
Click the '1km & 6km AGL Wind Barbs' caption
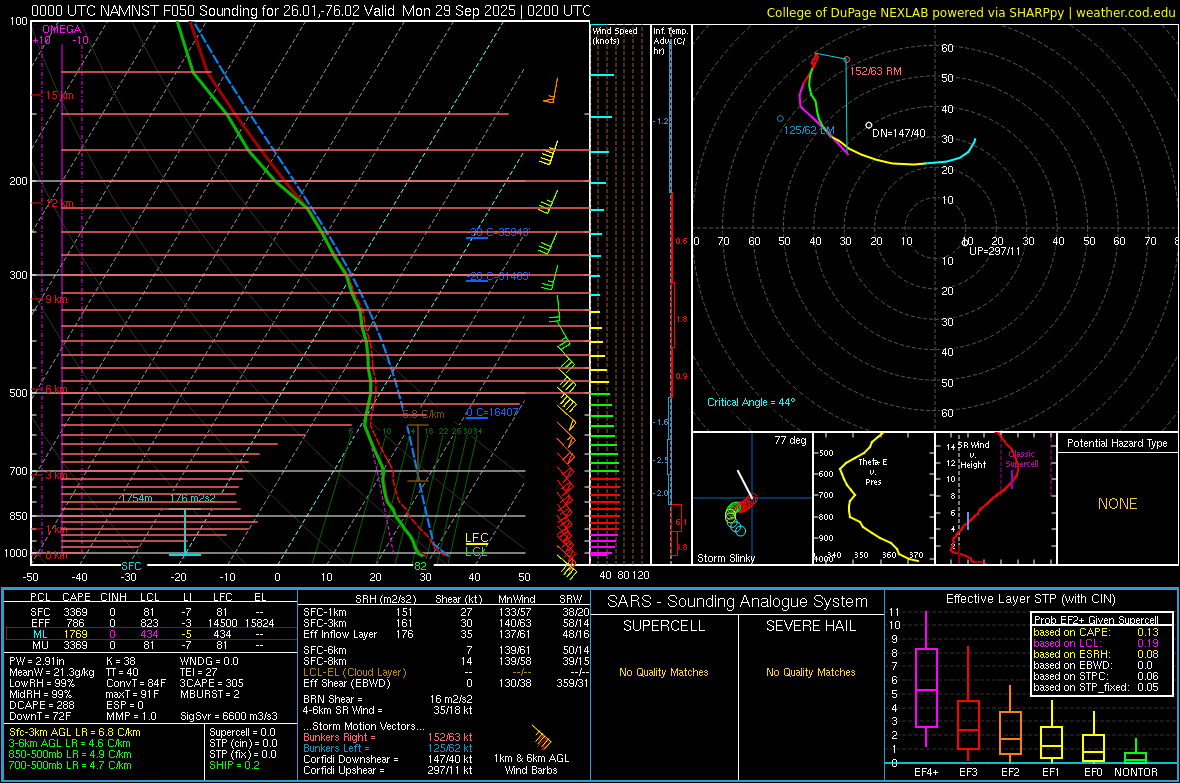click(531, 764)
